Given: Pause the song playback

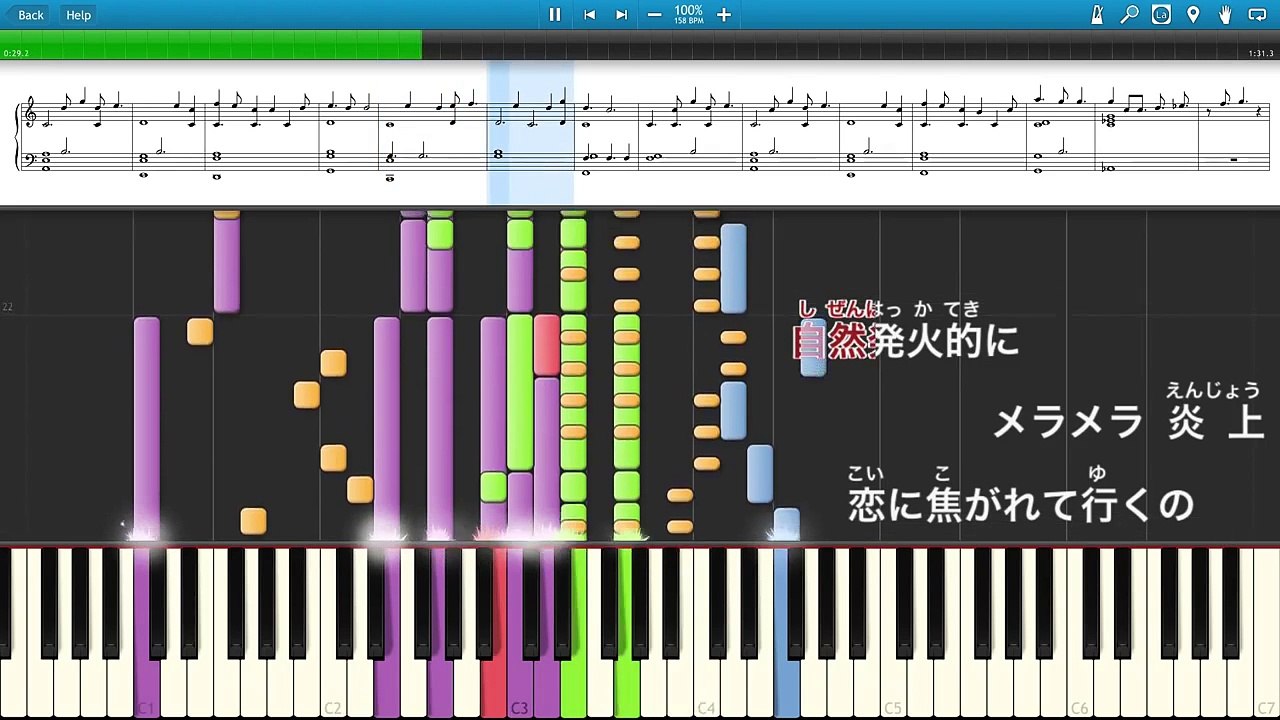Looking at the screenshot, I should (x=555, y=15).
